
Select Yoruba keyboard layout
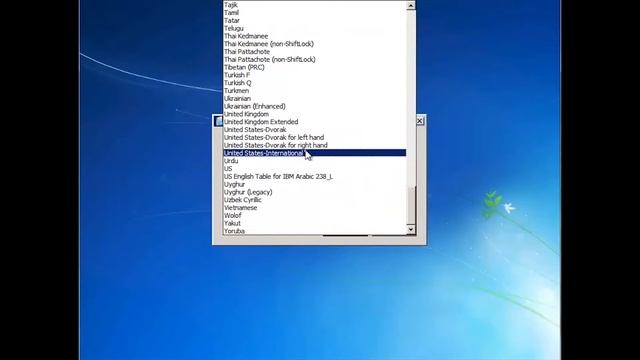315,231
